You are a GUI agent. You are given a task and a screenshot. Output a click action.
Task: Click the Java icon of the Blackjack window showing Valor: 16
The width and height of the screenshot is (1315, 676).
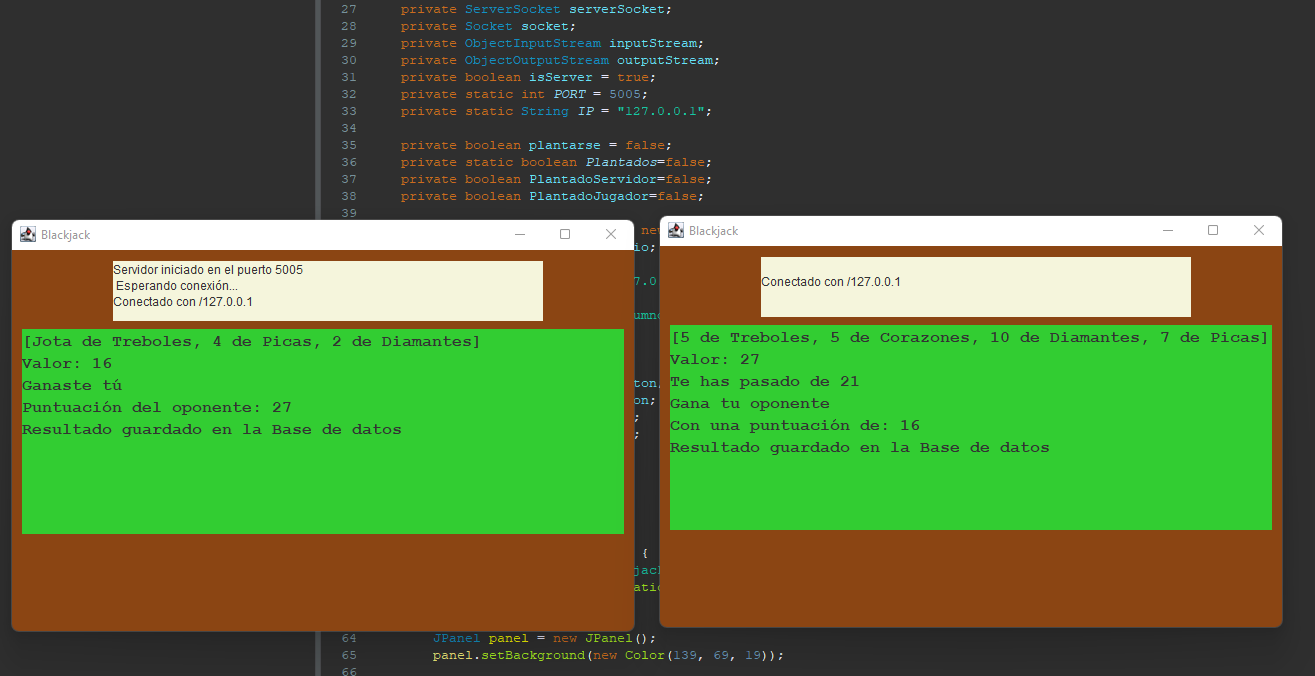[28, 234]
